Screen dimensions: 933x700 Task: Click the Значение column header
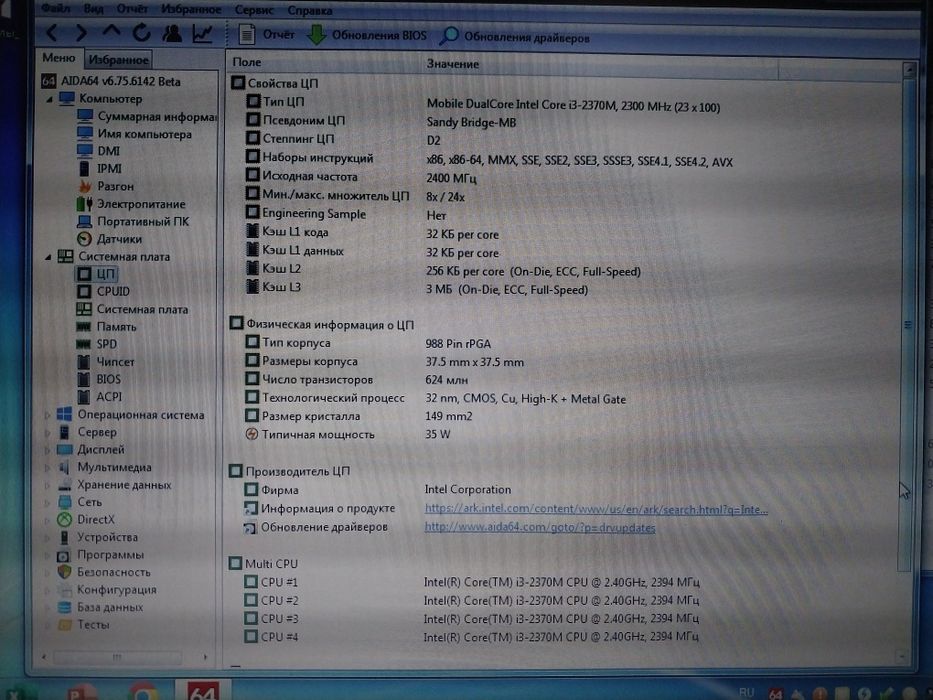(x=452, y=64)
